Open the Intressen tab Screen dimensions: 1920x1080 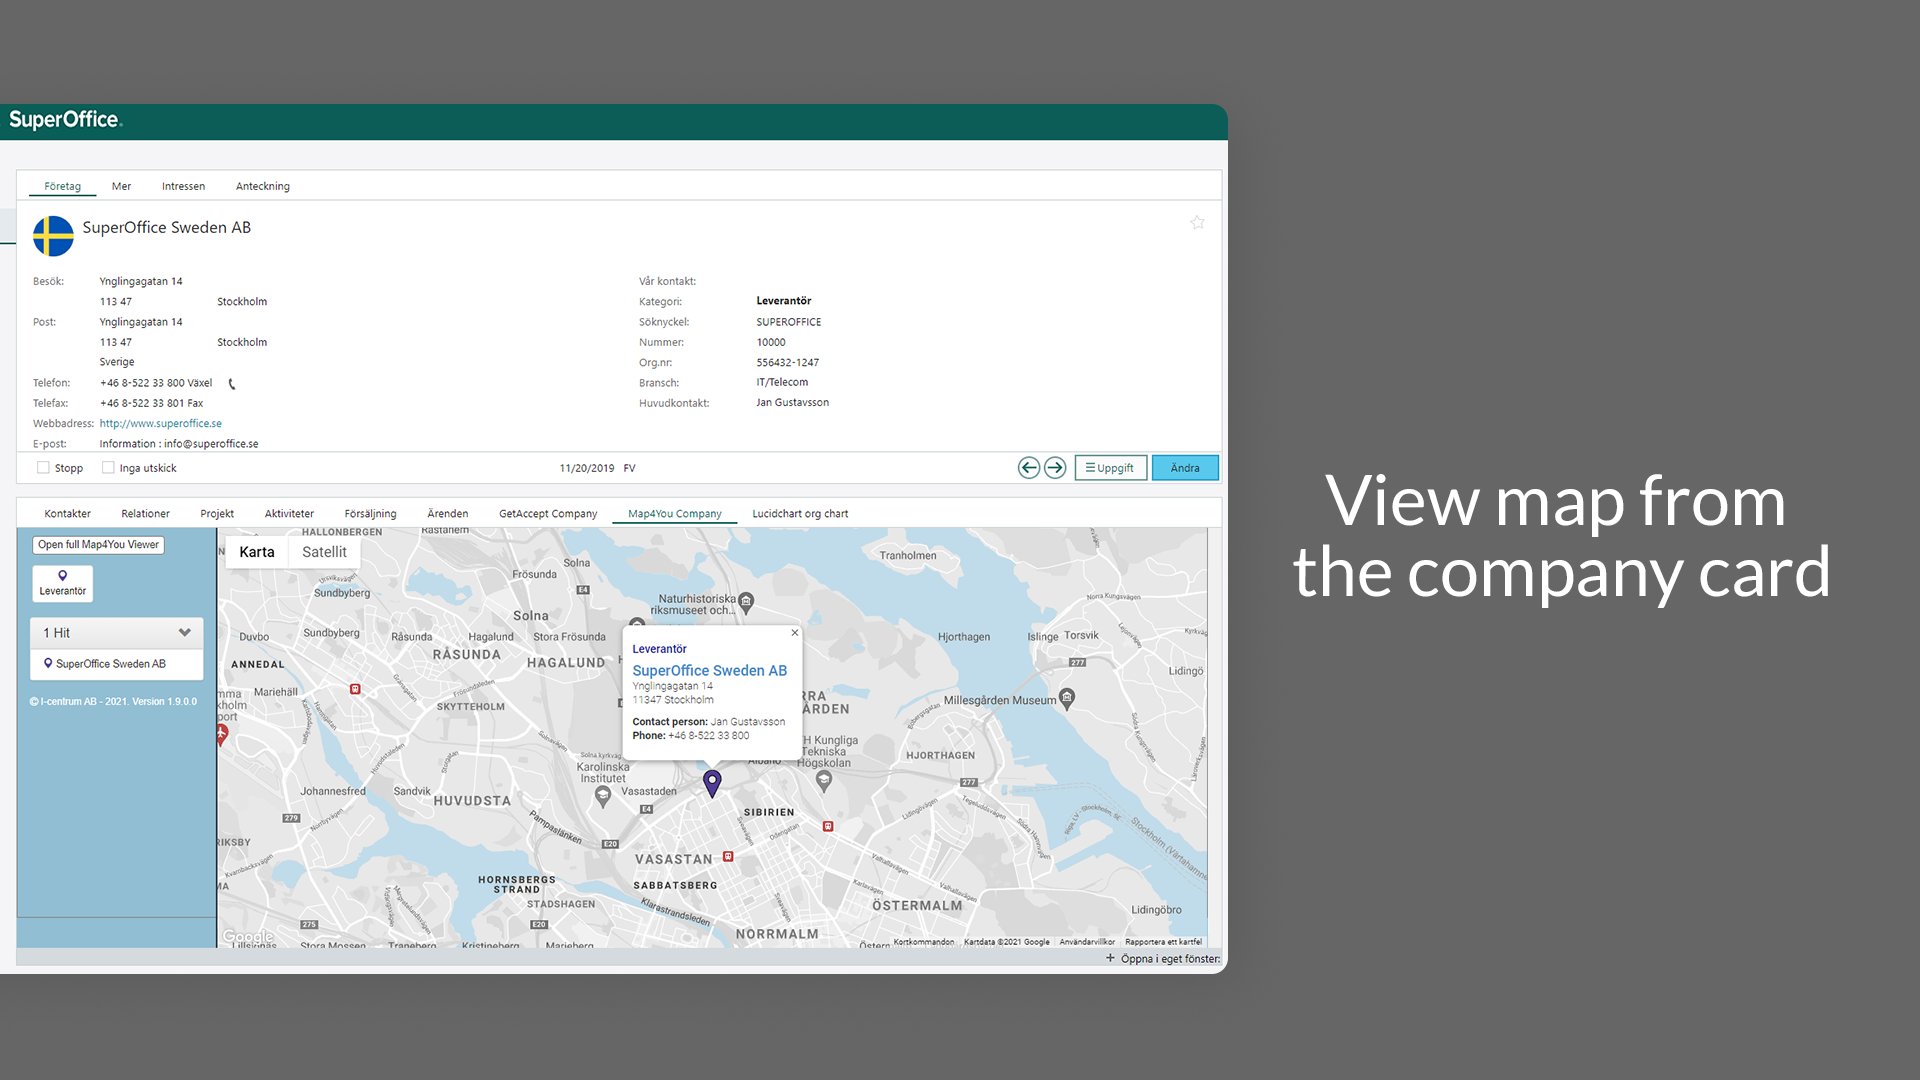coord(183,187)
